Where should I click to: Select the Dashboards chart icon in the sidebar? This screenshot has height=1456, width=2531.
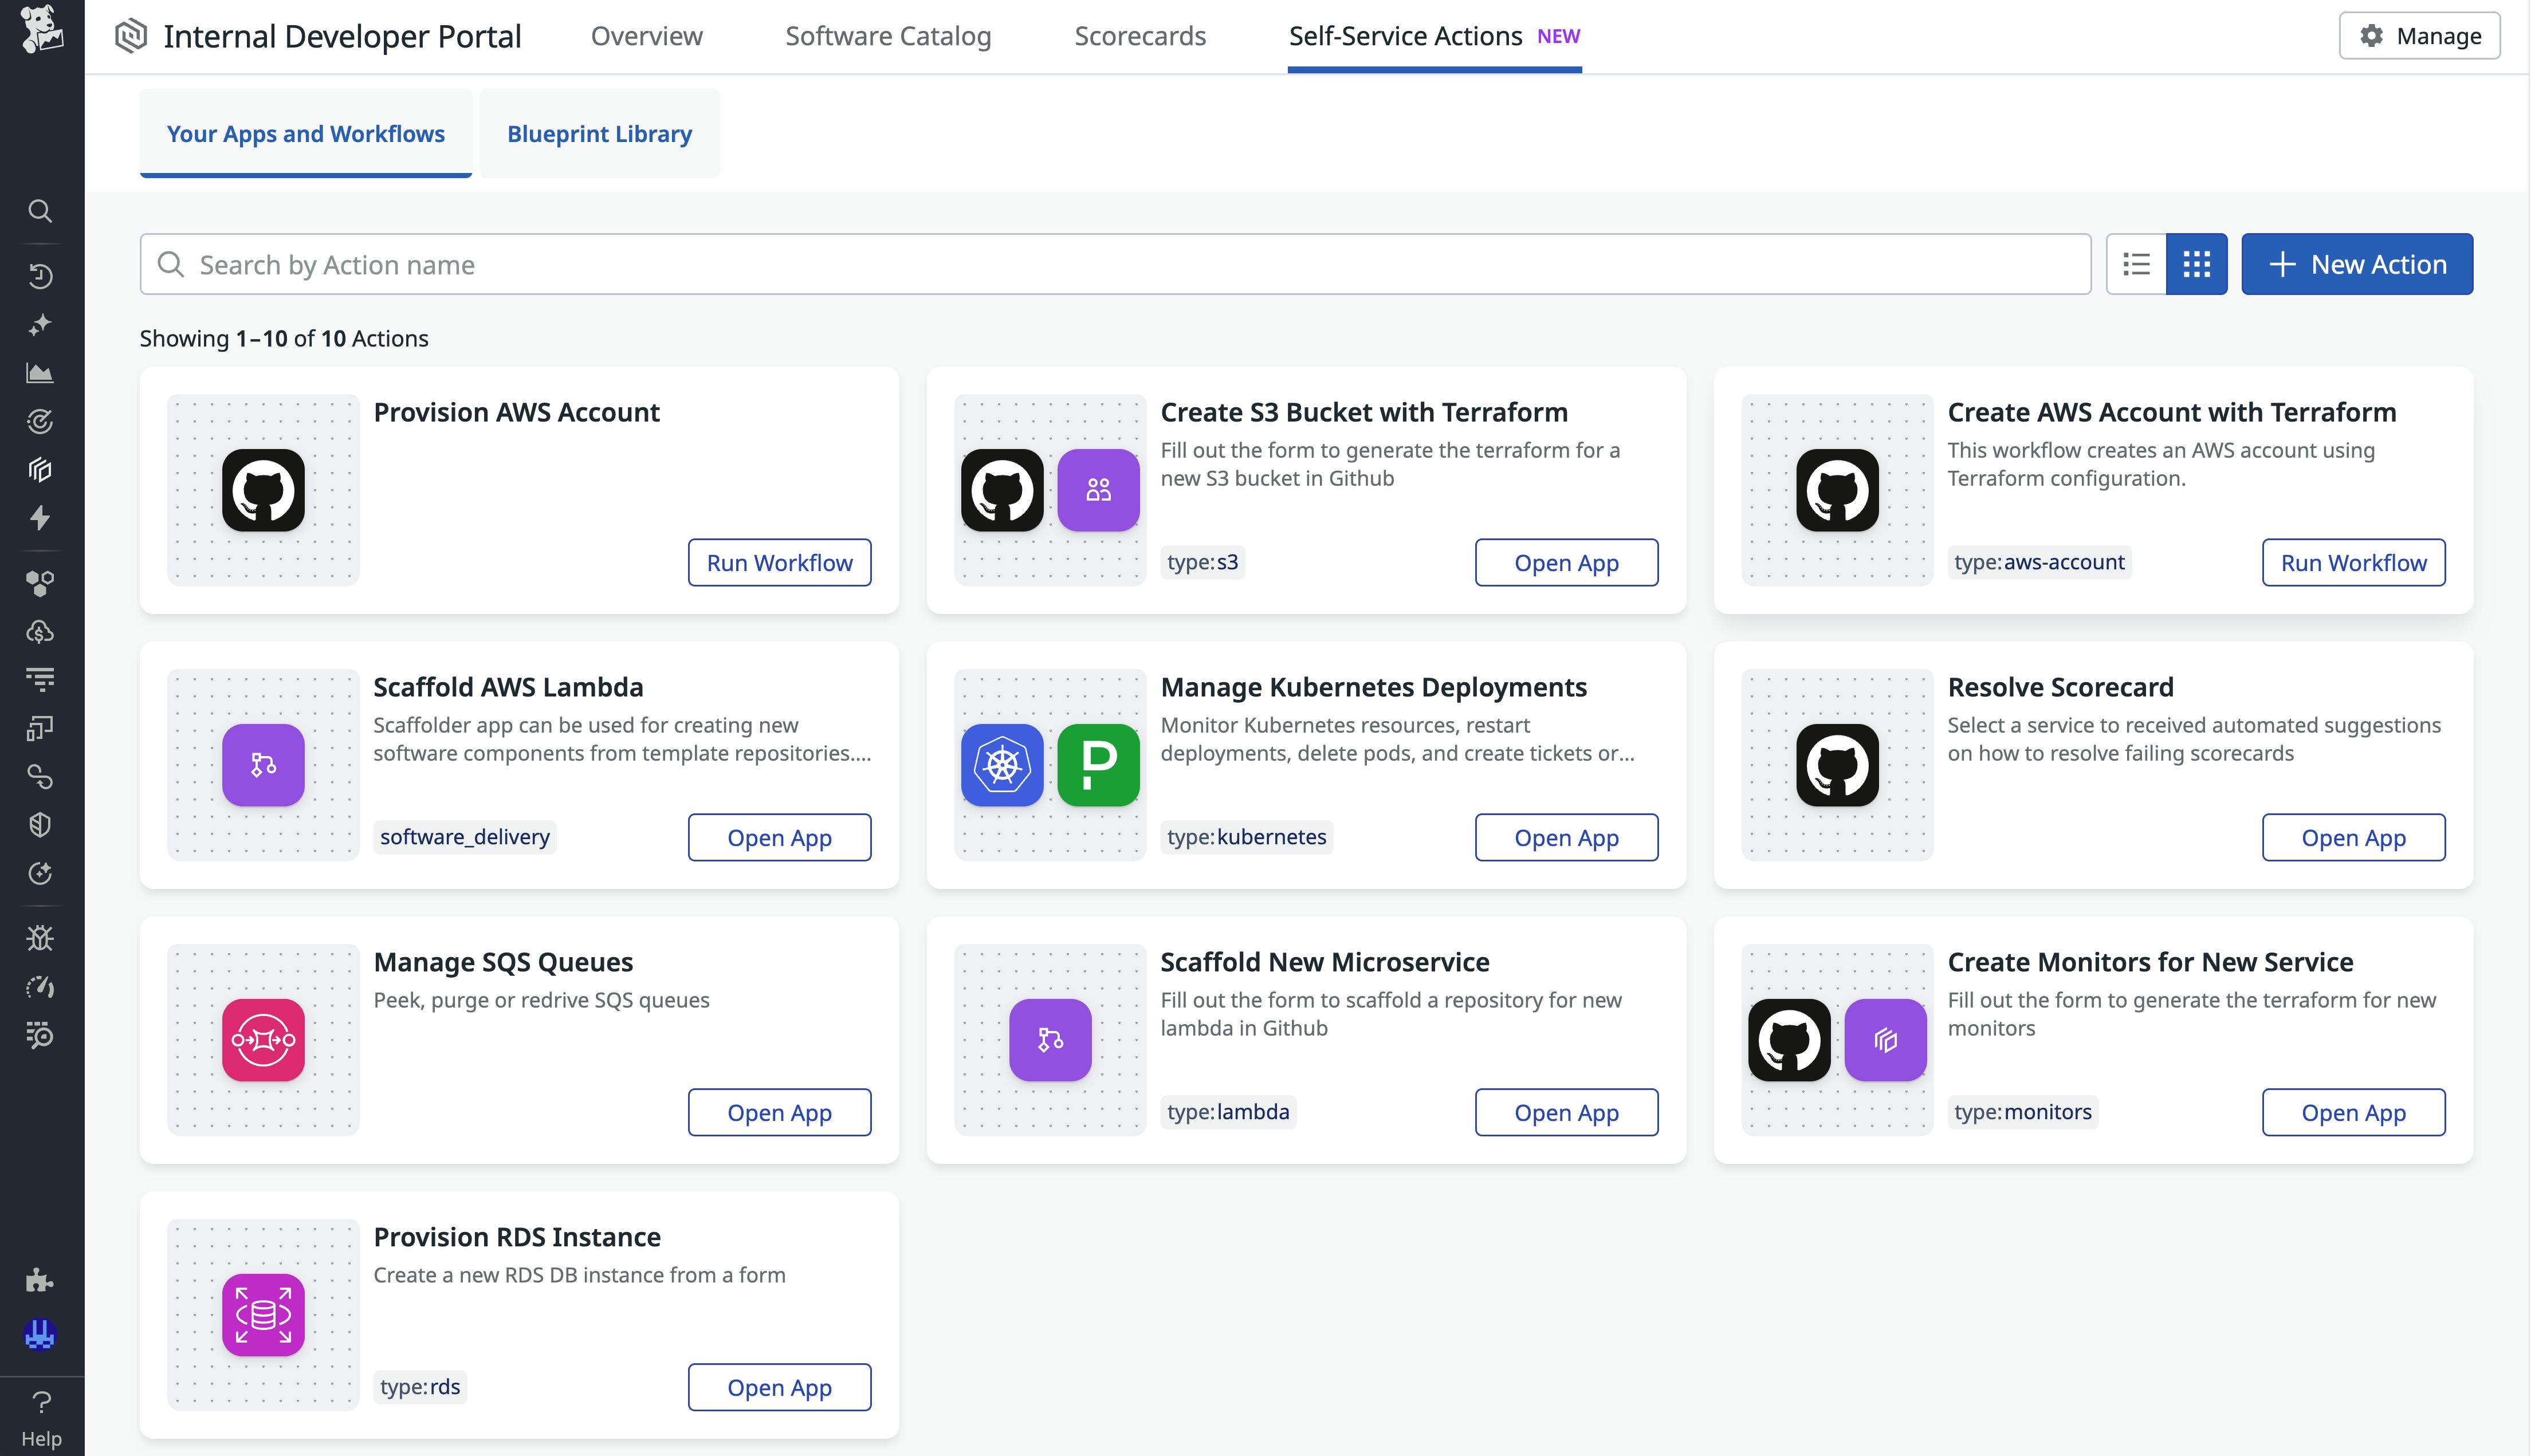pos(40,372)
